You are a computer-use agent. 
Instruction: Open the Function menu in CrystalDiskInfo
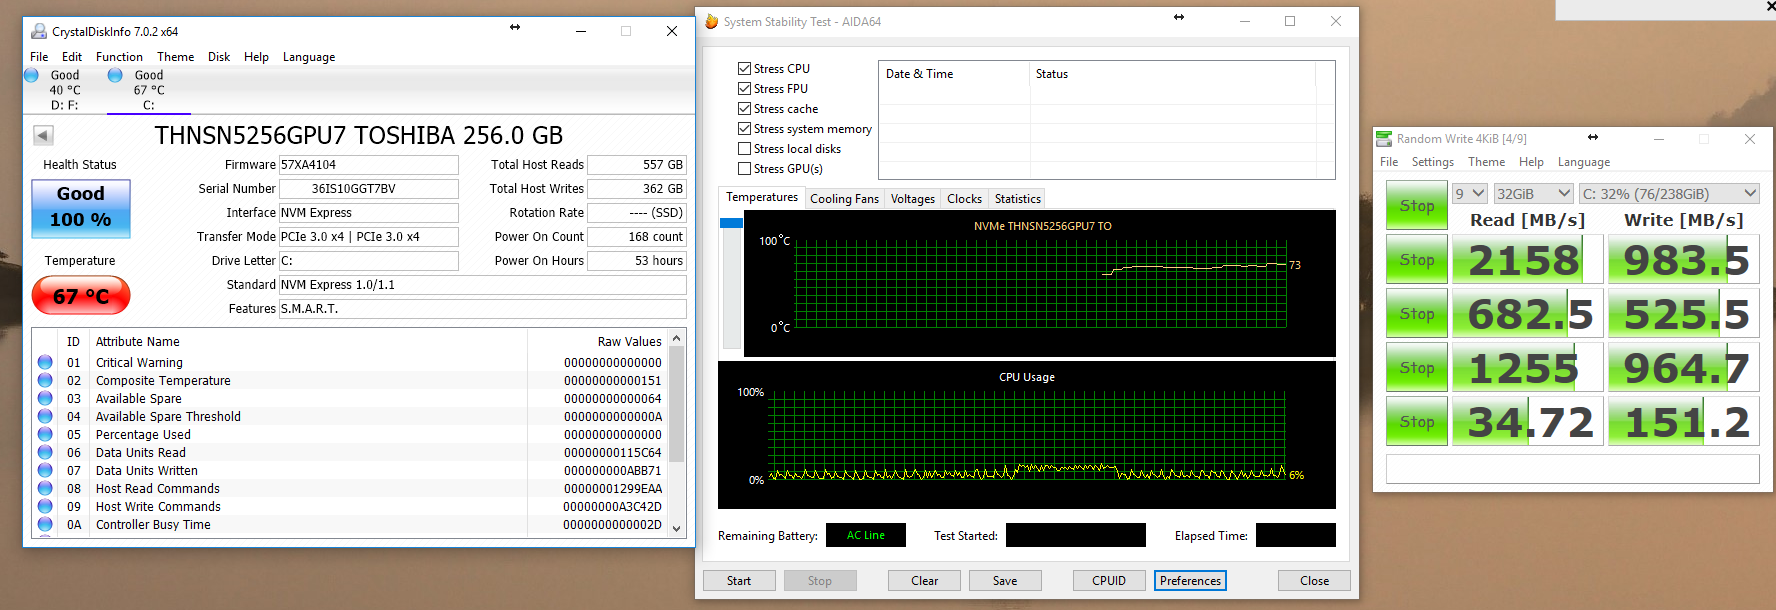coord(119,57)
